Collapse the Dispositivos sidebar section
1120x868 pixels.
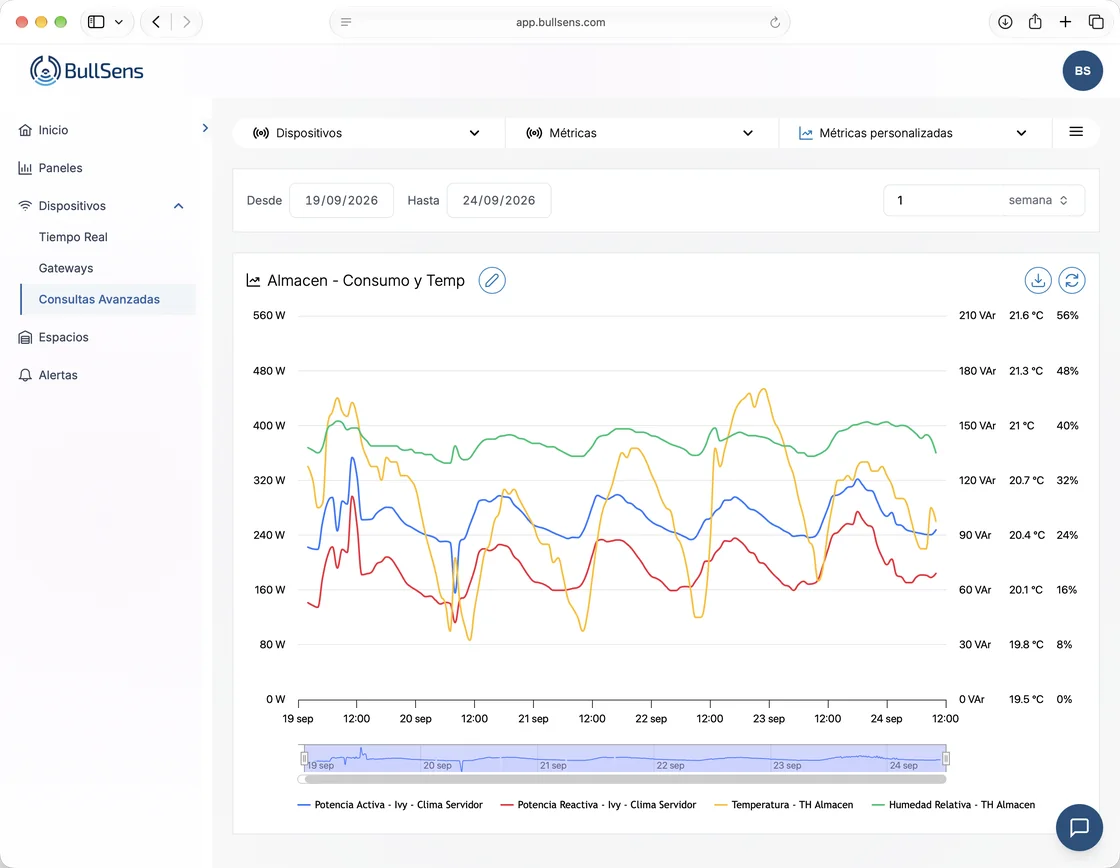tap(179, 206)
